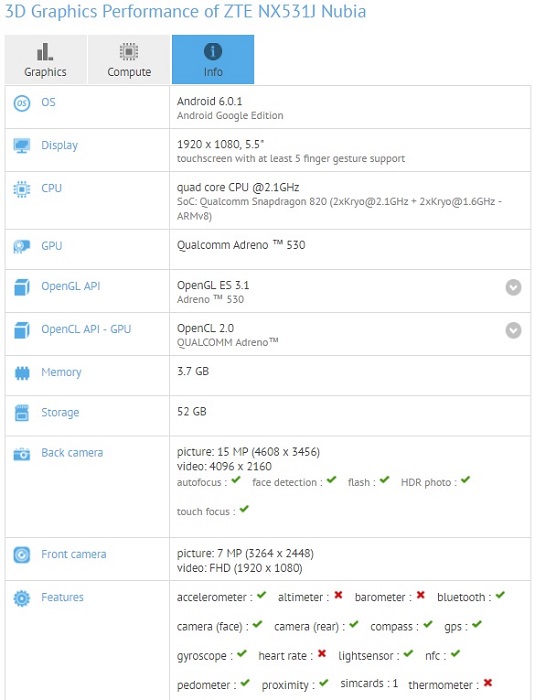This screenshot has width=535, height=700.
Task: Click the pedometer check mark
Action: [x=245, y=683]
